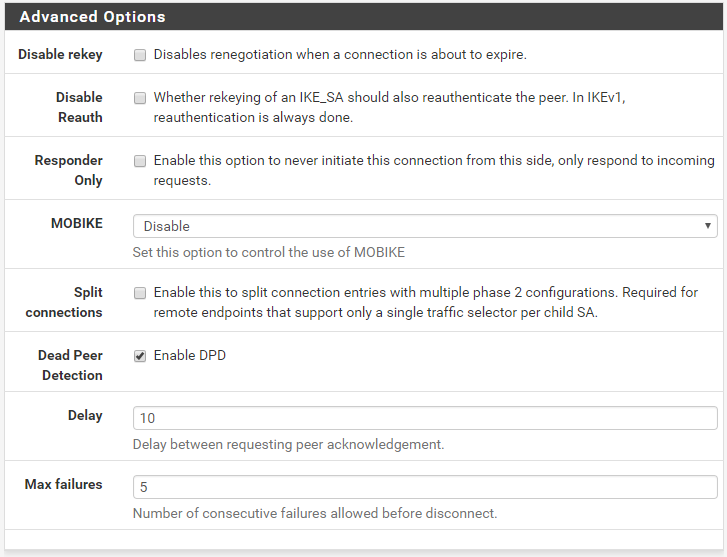Screen dimensions: 727x557
Task: Click into the Delay input field
Action: coord(425,418)
